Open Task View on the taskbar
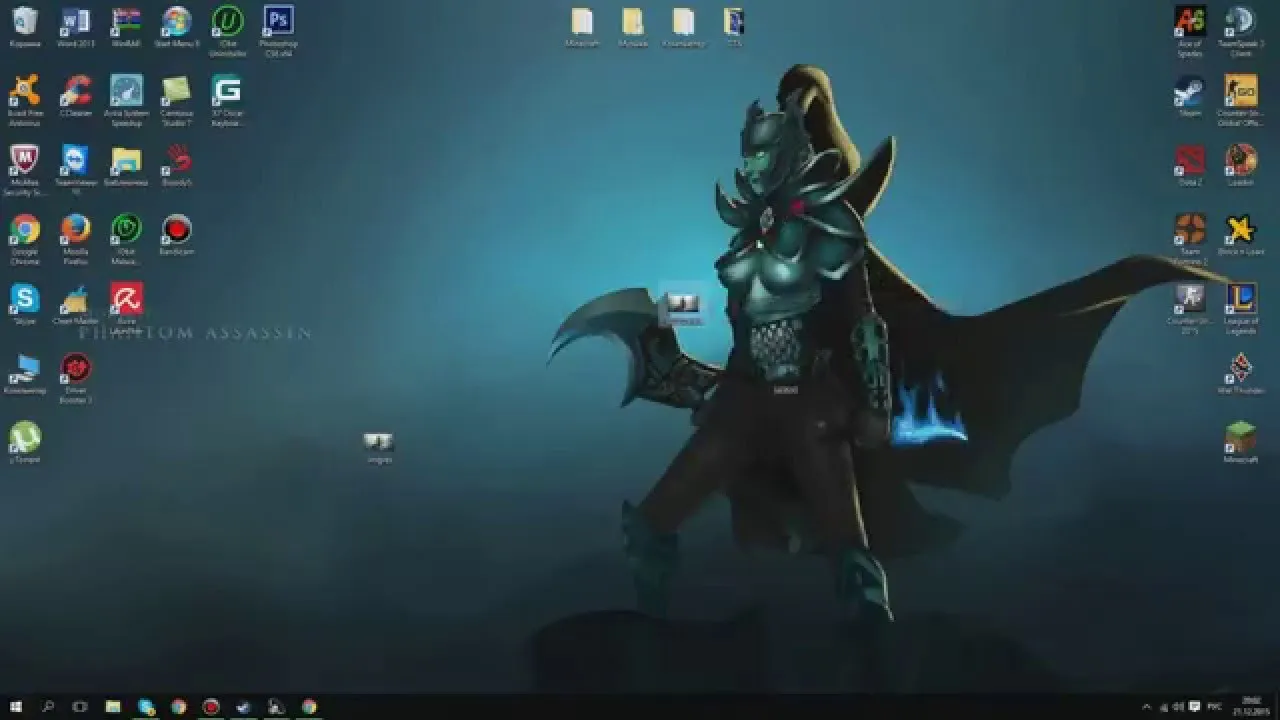 [80, 707]
